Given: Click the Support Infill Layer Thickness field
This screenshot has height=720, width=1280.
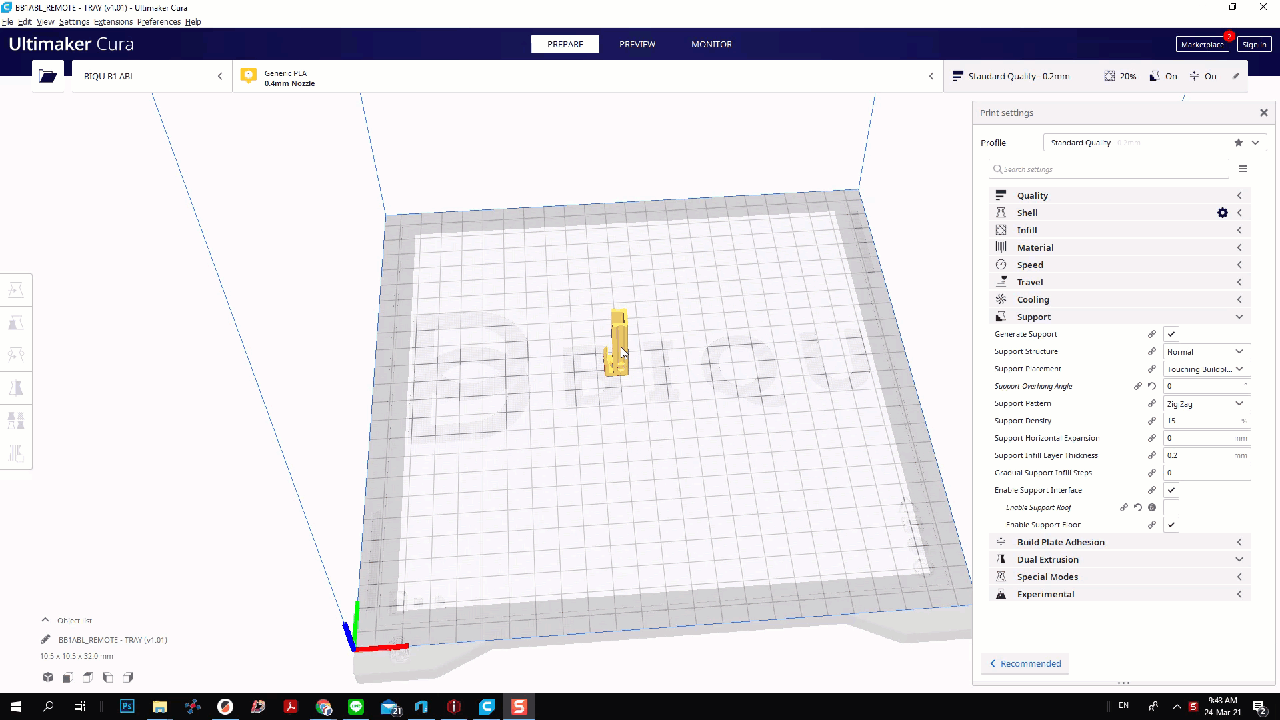Looking at the screenshot, I should [x=1206, y=456].
